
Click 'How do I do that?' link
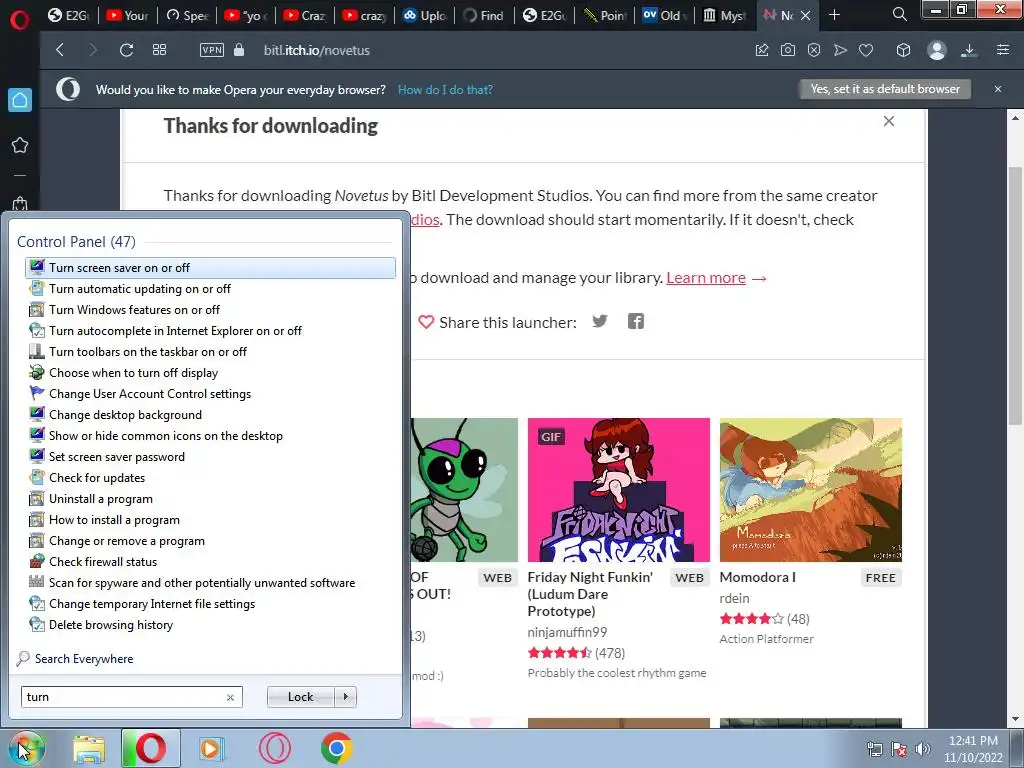point(445,89)
